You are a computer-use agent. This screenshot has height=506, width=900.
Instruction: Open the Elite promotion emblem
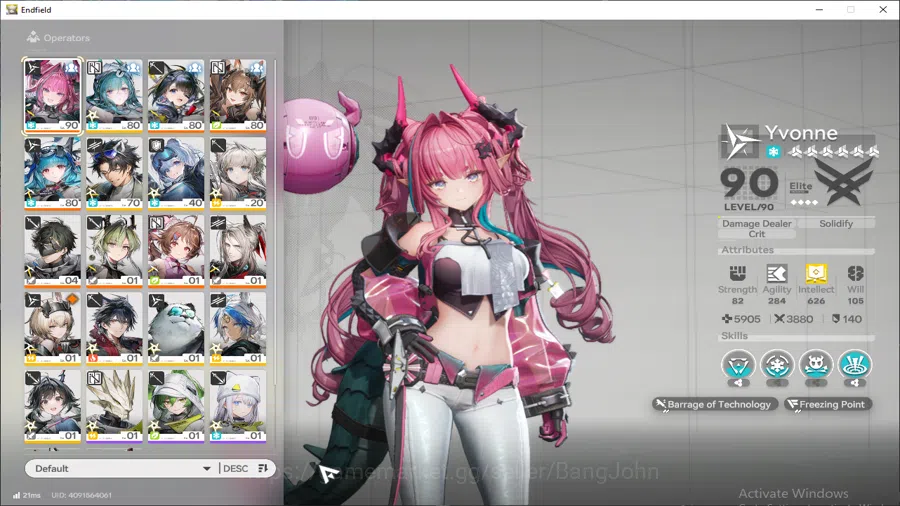[843, 182]
